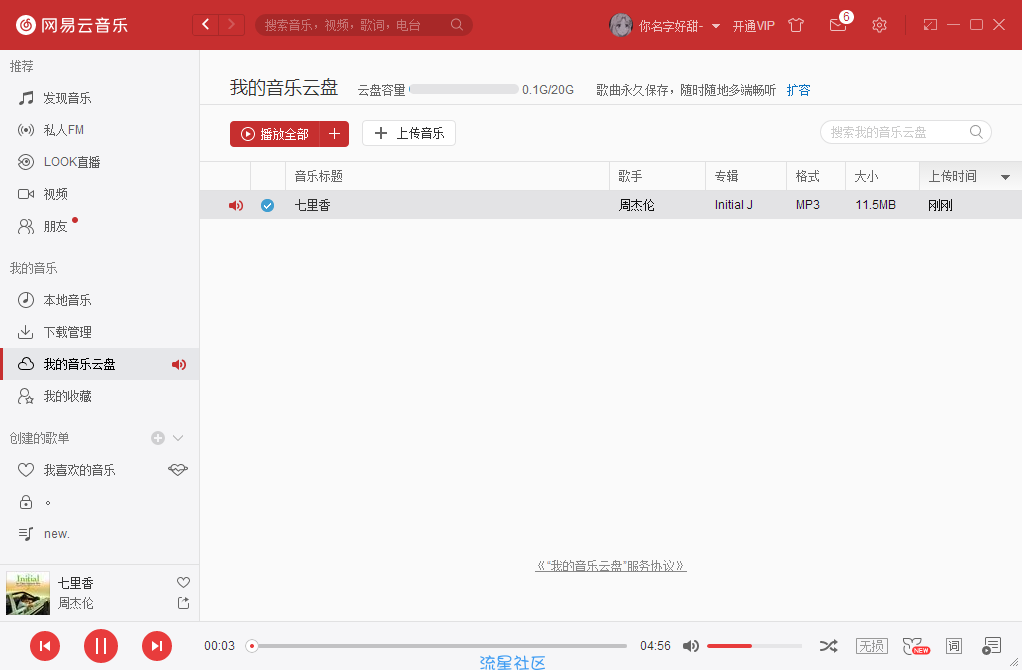Viewport: 1022px width, 670px height.
Task: Click 播放全部 button
Action: 275,134
